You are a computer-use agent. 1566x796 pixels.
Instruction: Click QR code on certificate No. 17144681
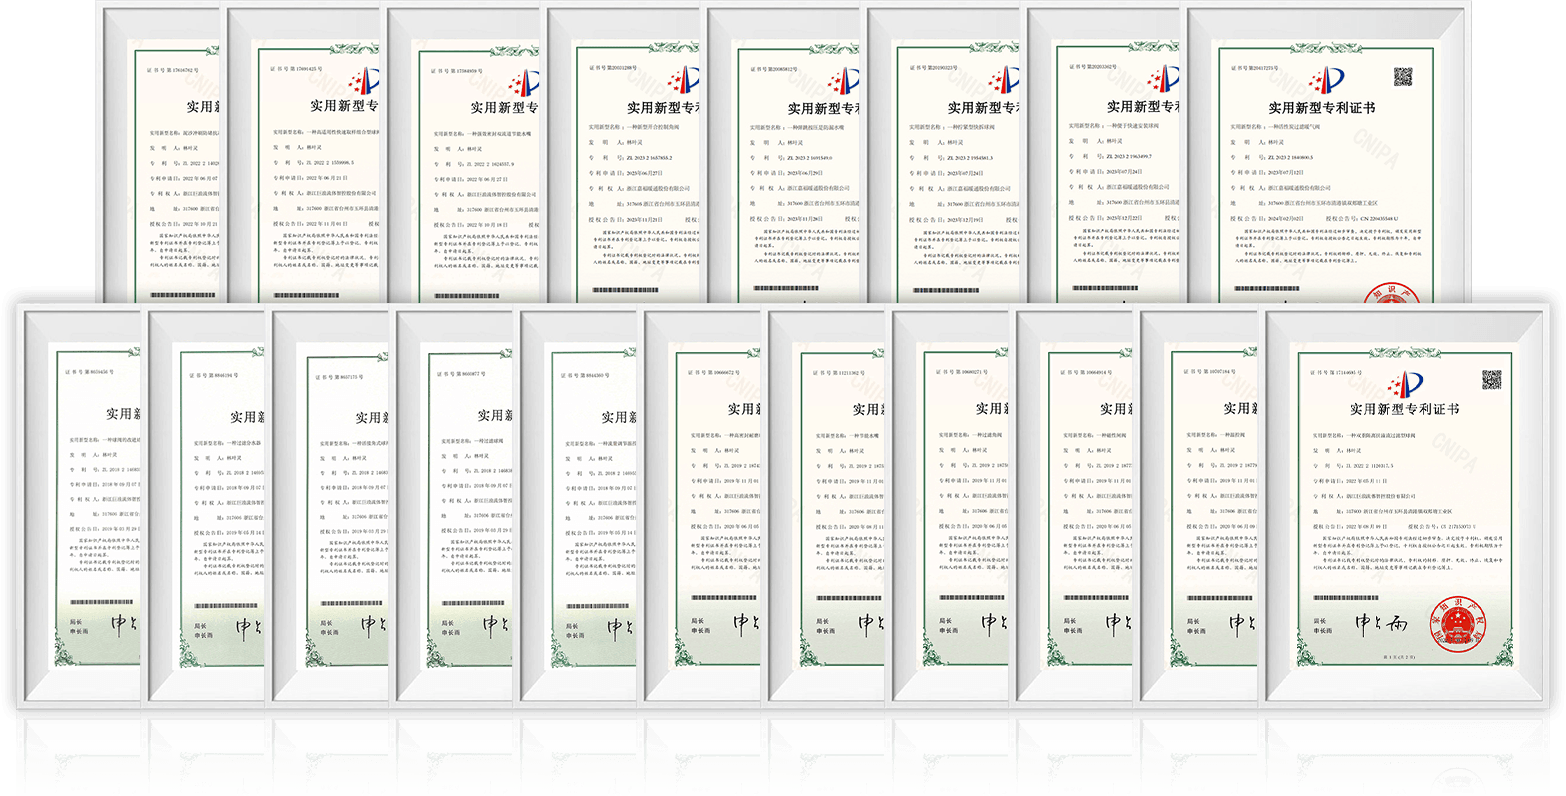point(1491,379)
